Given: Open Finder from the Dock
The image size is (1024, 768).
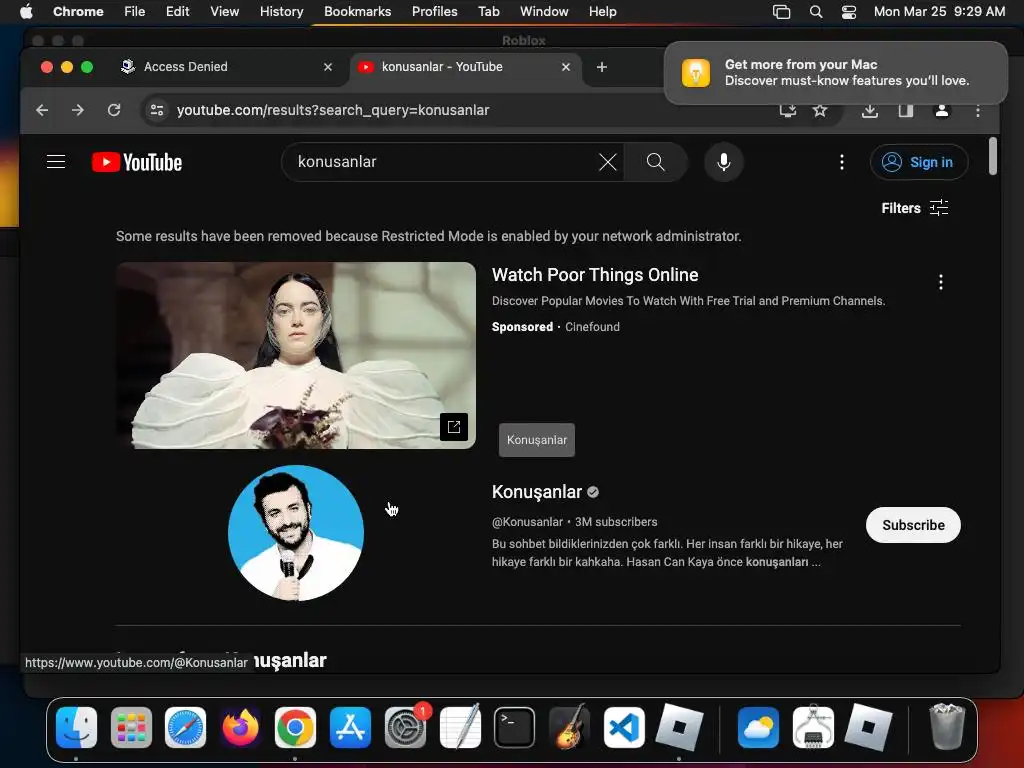Looking at the screenshot, I should point(76,727).
